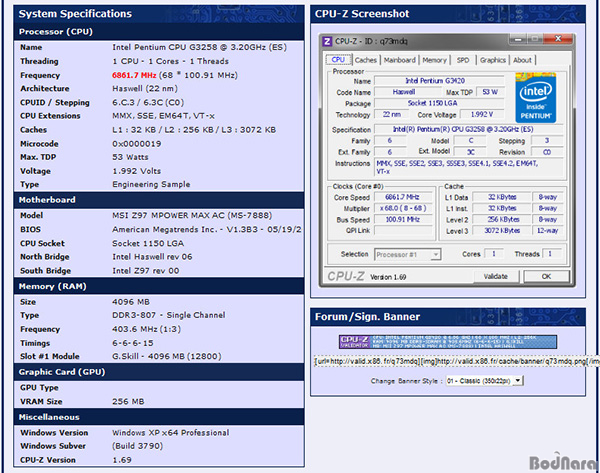Open the About tab
The image size is (600, 473).
click(522, 60)
